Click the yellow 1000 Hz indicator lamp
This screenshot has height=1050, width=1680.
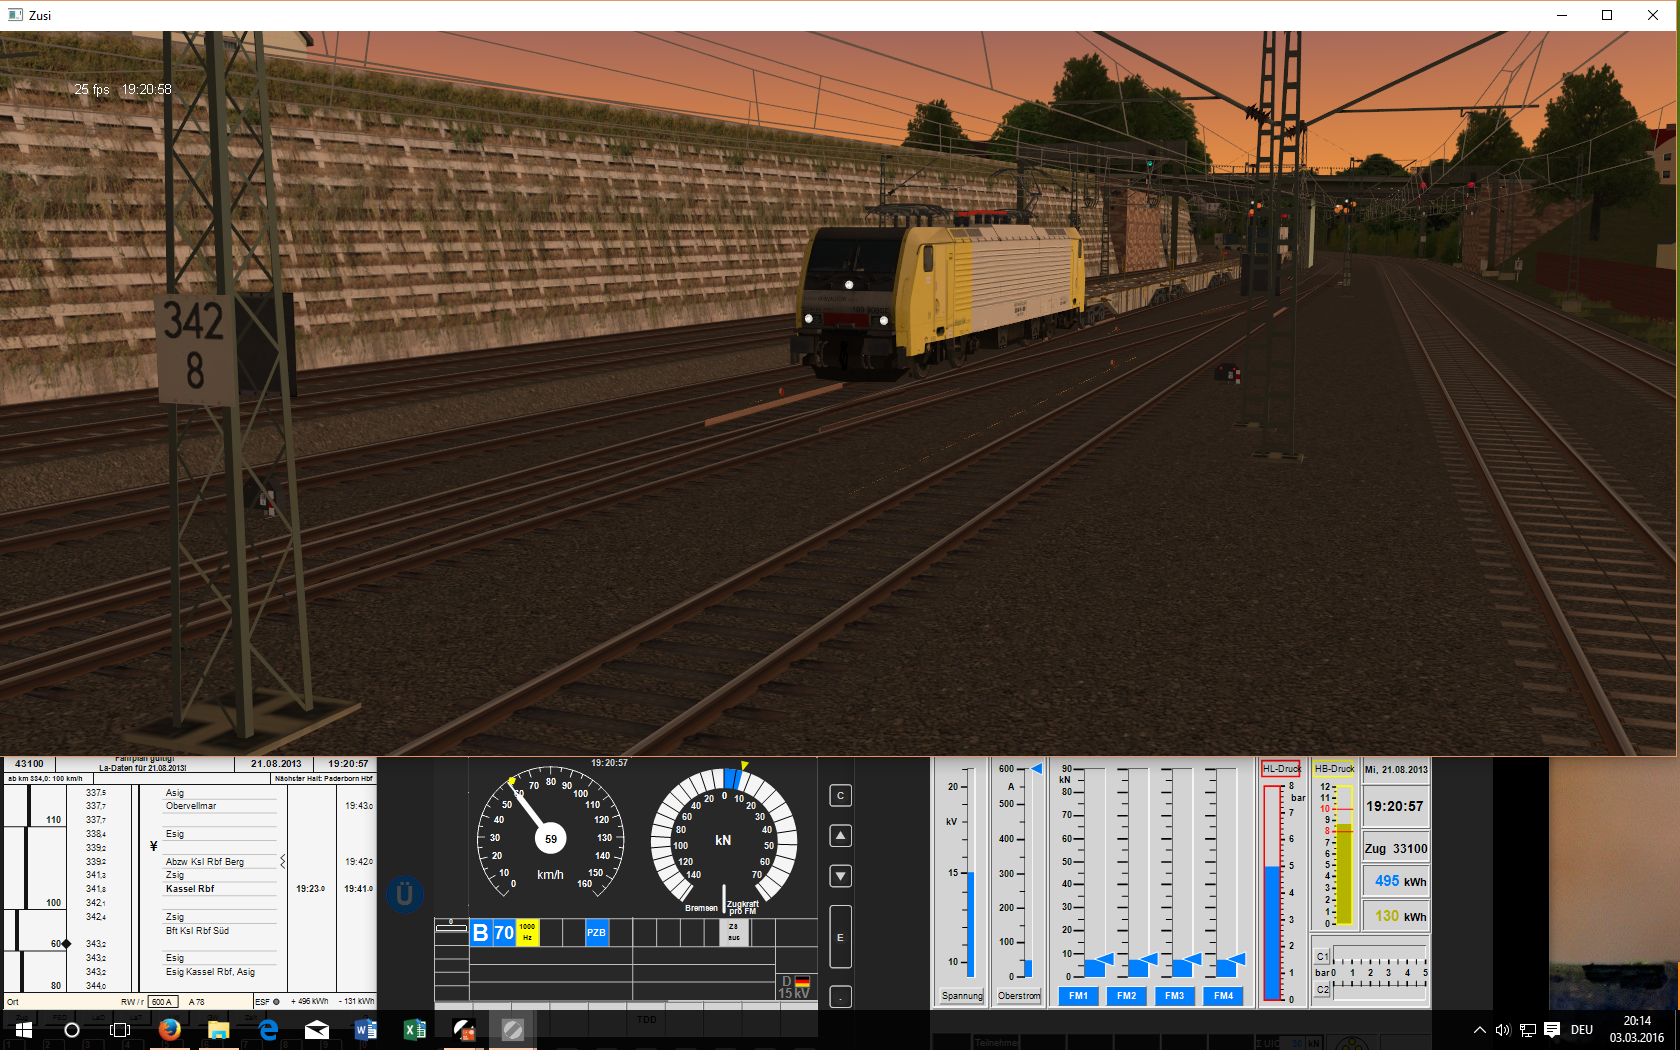pyautogui.click(x=527, y=933)
